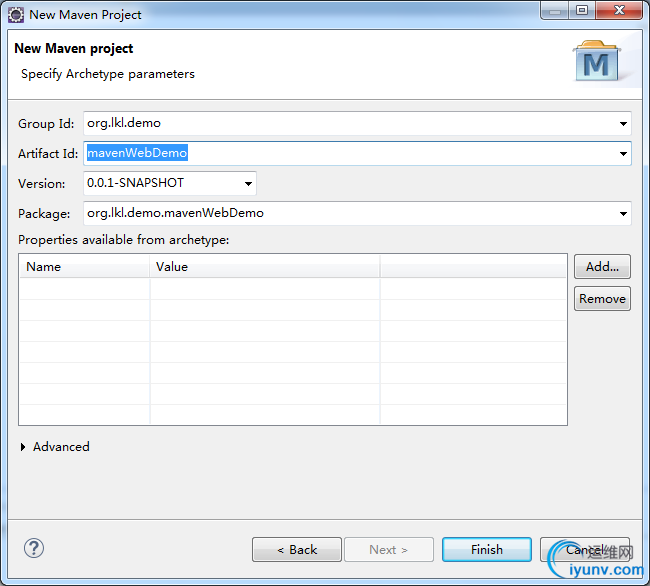
Task: Open the Artifact Id dropdown arrow
Action: click(x=623, y=154)
